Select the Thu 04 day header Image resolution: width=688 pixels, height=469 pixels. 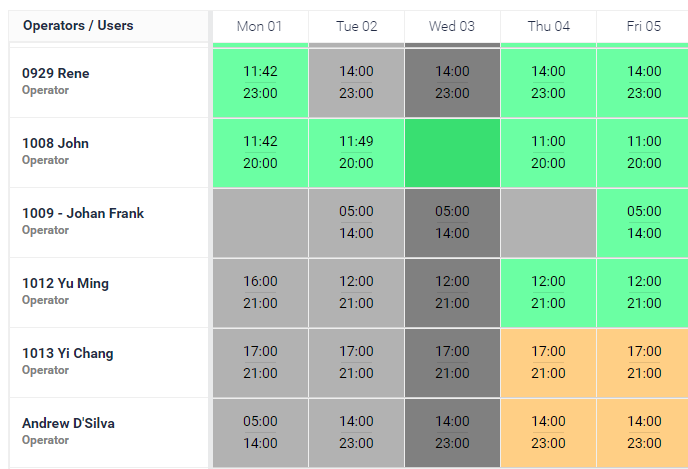548,26
